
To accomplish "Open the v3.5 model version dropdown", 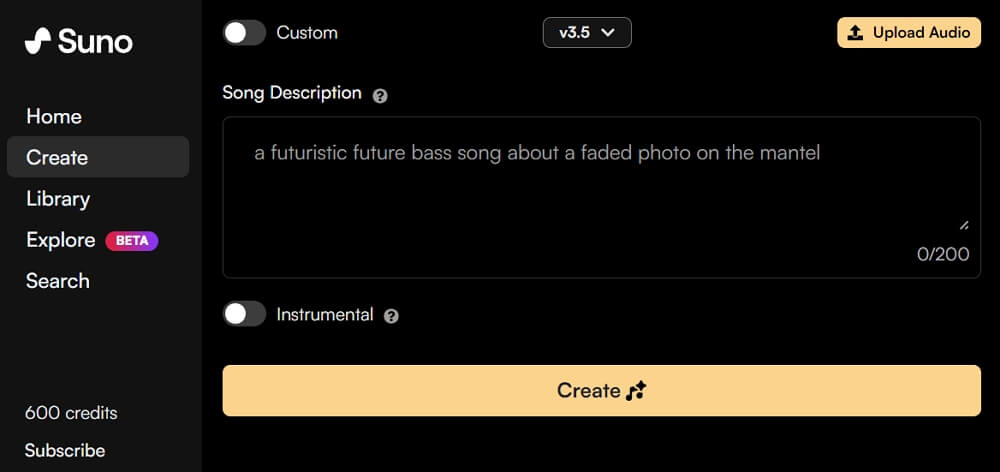I will (587, 33).
